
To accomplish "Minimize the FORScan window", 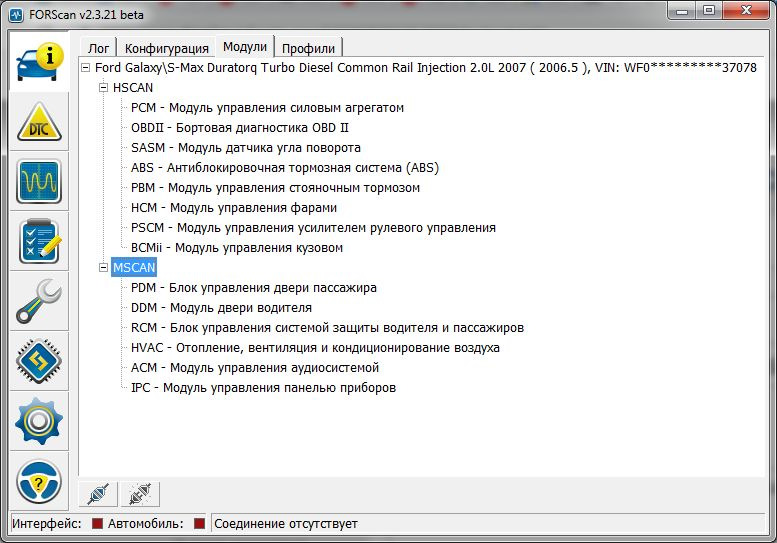I will [x=682, y=10].
